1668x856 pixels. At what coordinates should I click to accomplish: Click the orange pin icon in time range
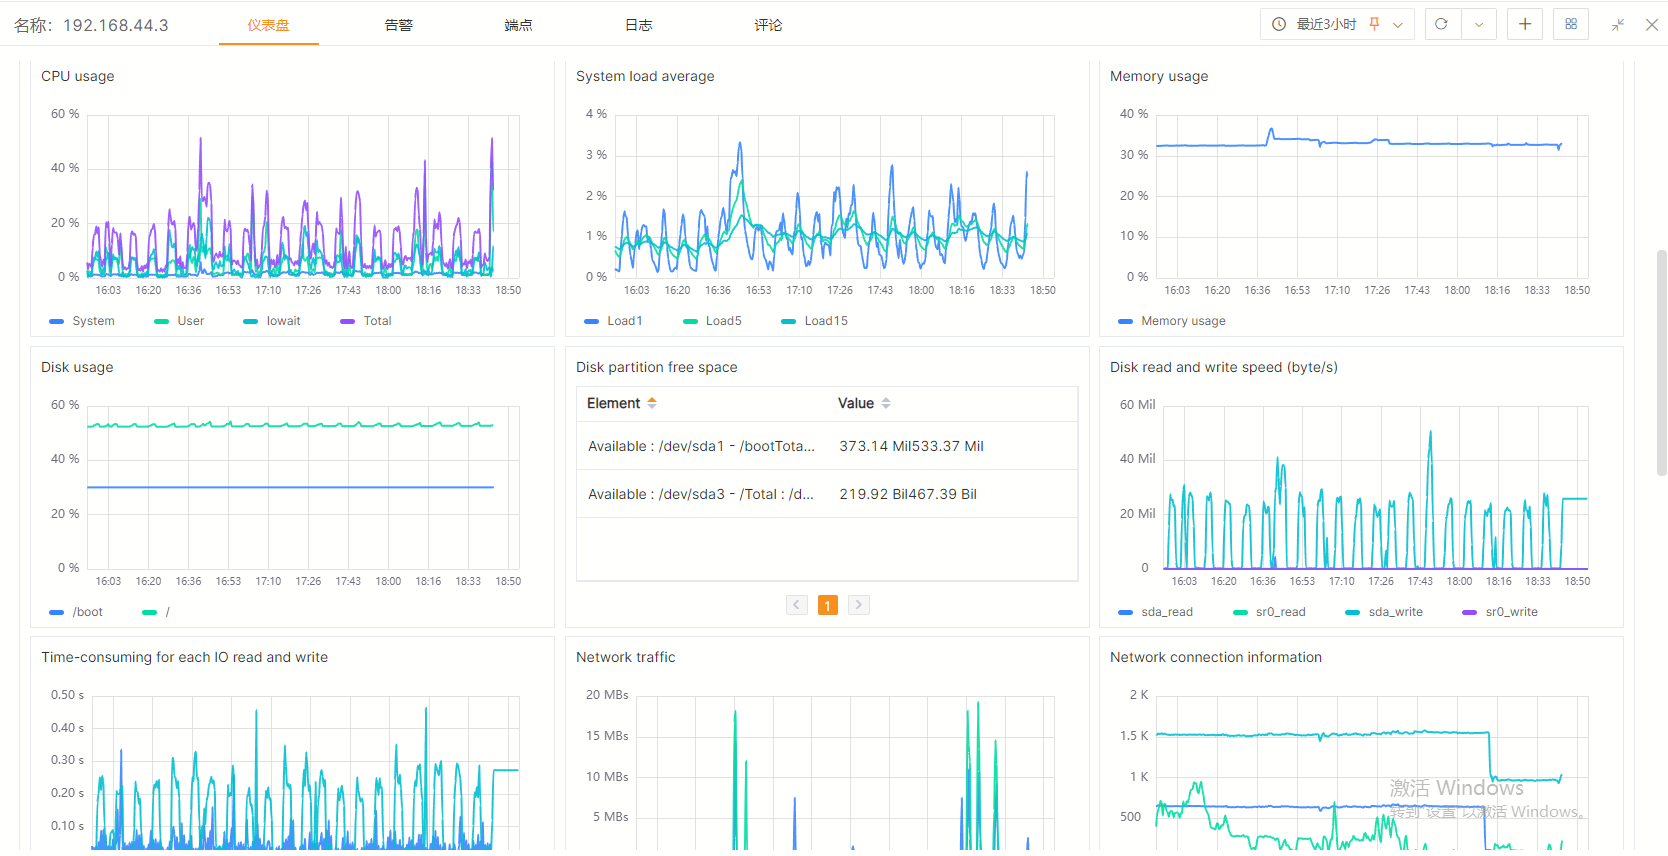(x=1375, y=24)
